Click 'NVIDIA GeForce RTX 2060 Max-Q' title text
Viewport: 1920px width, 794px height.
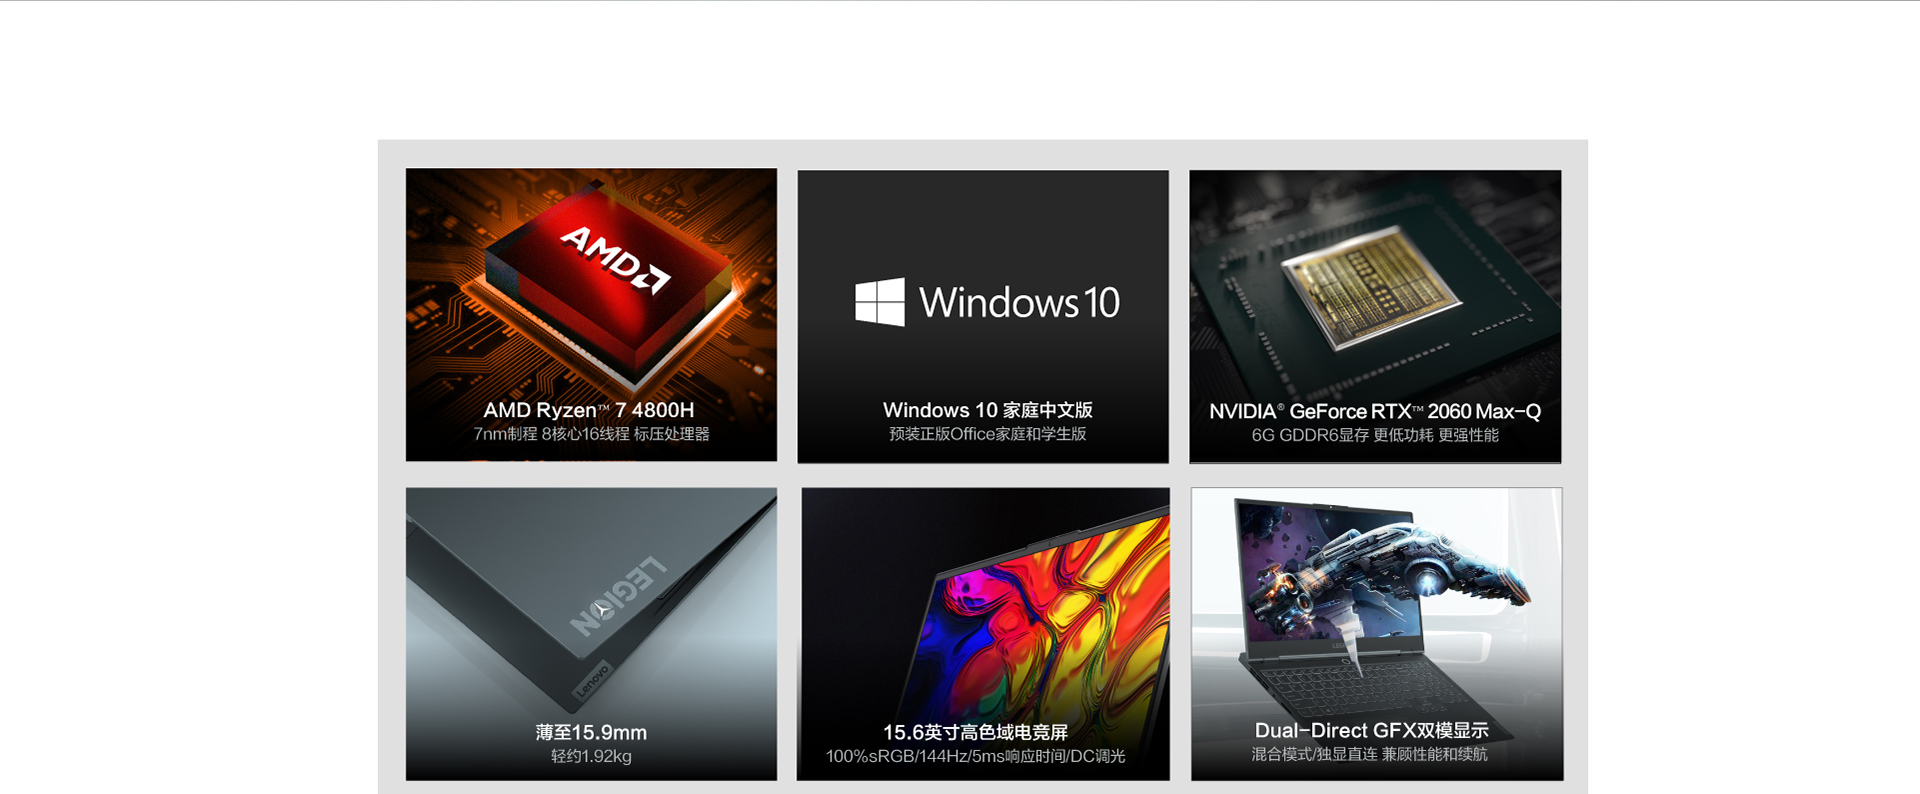pyautogui.click(x=1375, y=411)
